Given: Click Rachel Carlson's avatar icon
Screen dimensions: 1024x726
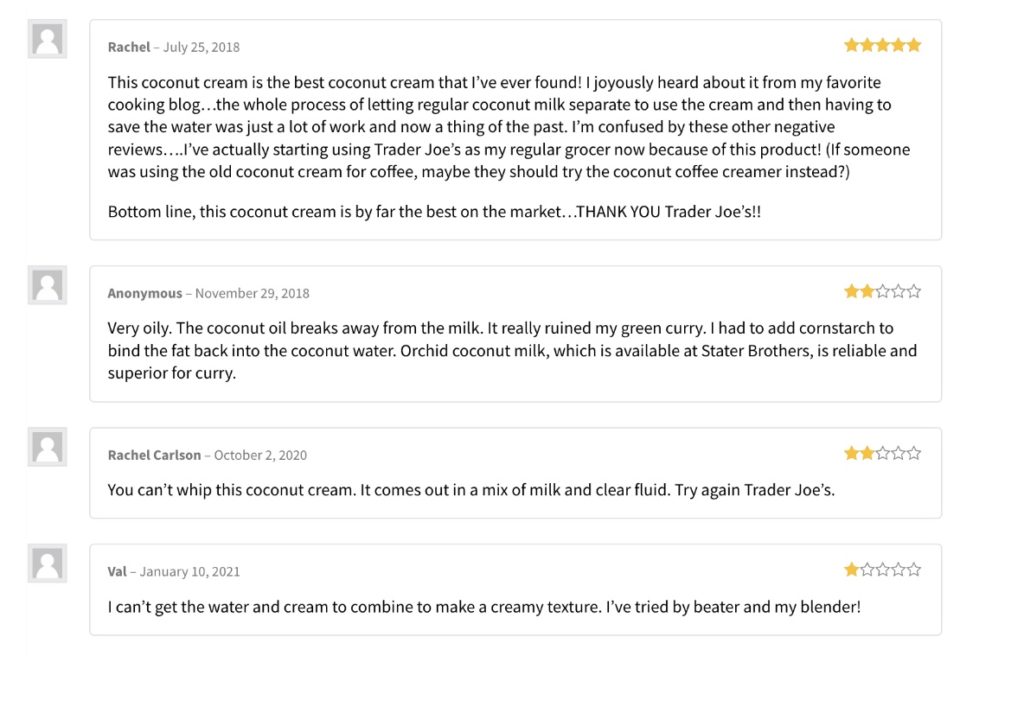Looking at the screenshot, I should 47,447.
